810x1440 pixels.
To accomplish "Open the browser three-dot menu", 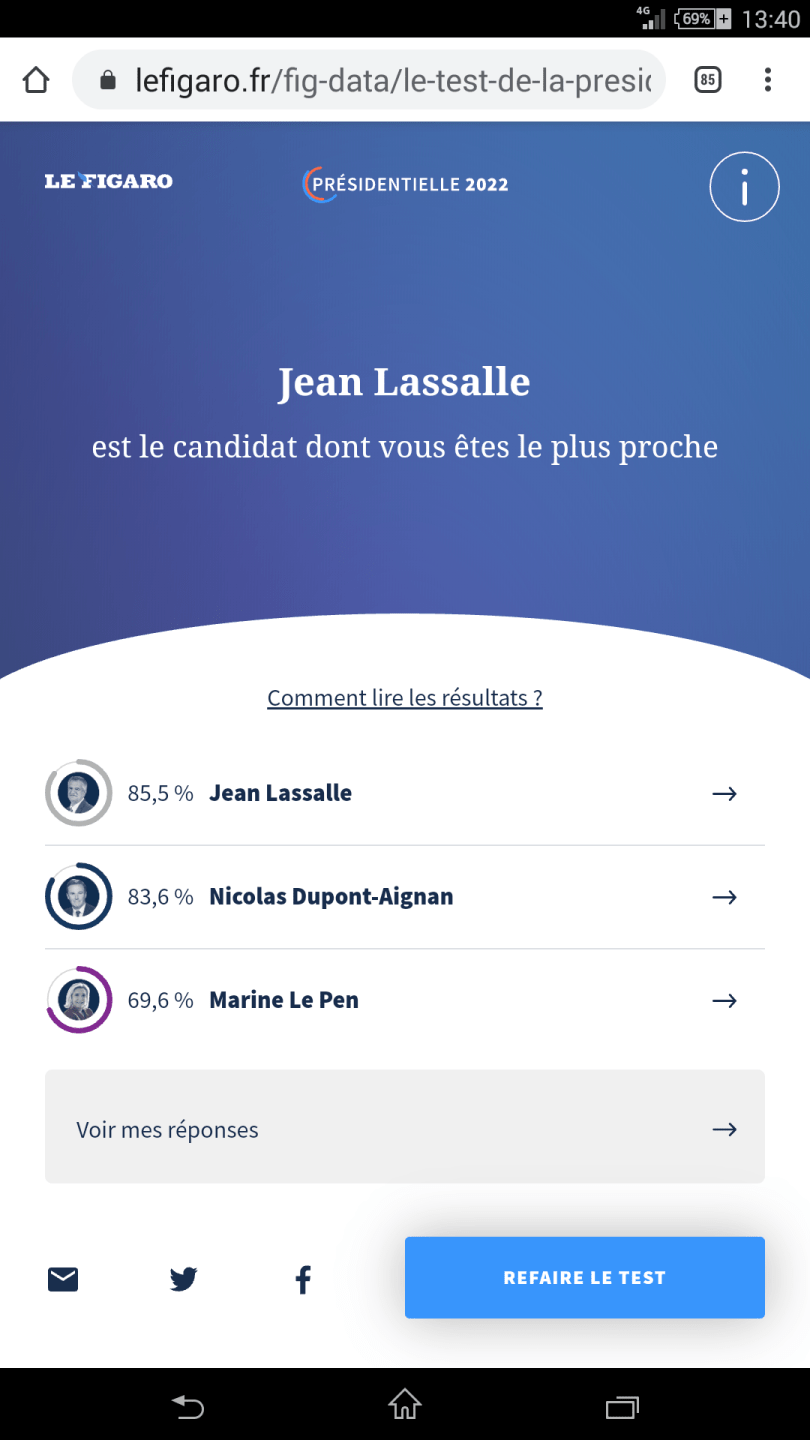I will [768, 80].
